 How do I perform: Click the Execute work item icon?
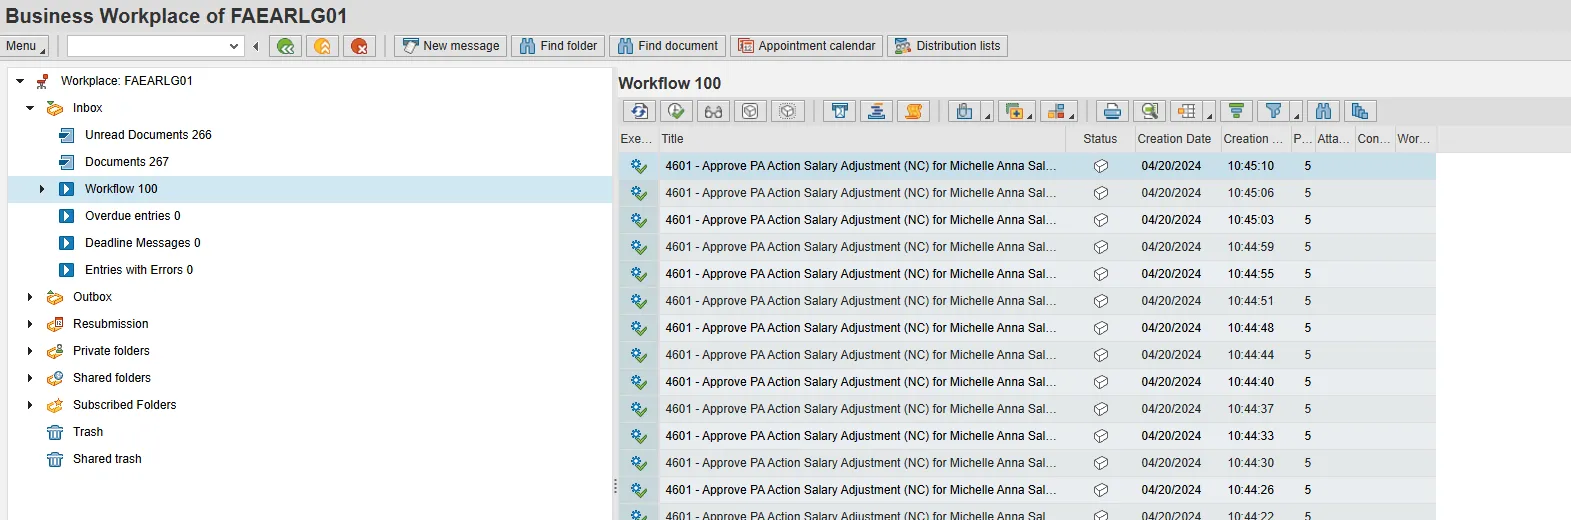tap(676, 111)
